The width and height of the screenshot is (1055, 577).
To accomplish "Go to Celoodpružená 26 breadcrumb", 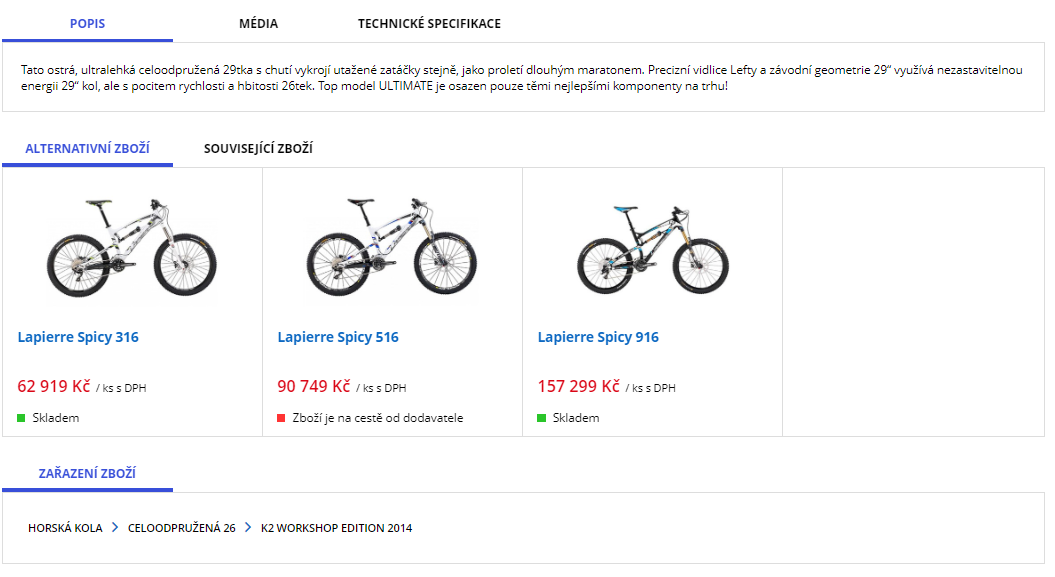I will point(182,528).
